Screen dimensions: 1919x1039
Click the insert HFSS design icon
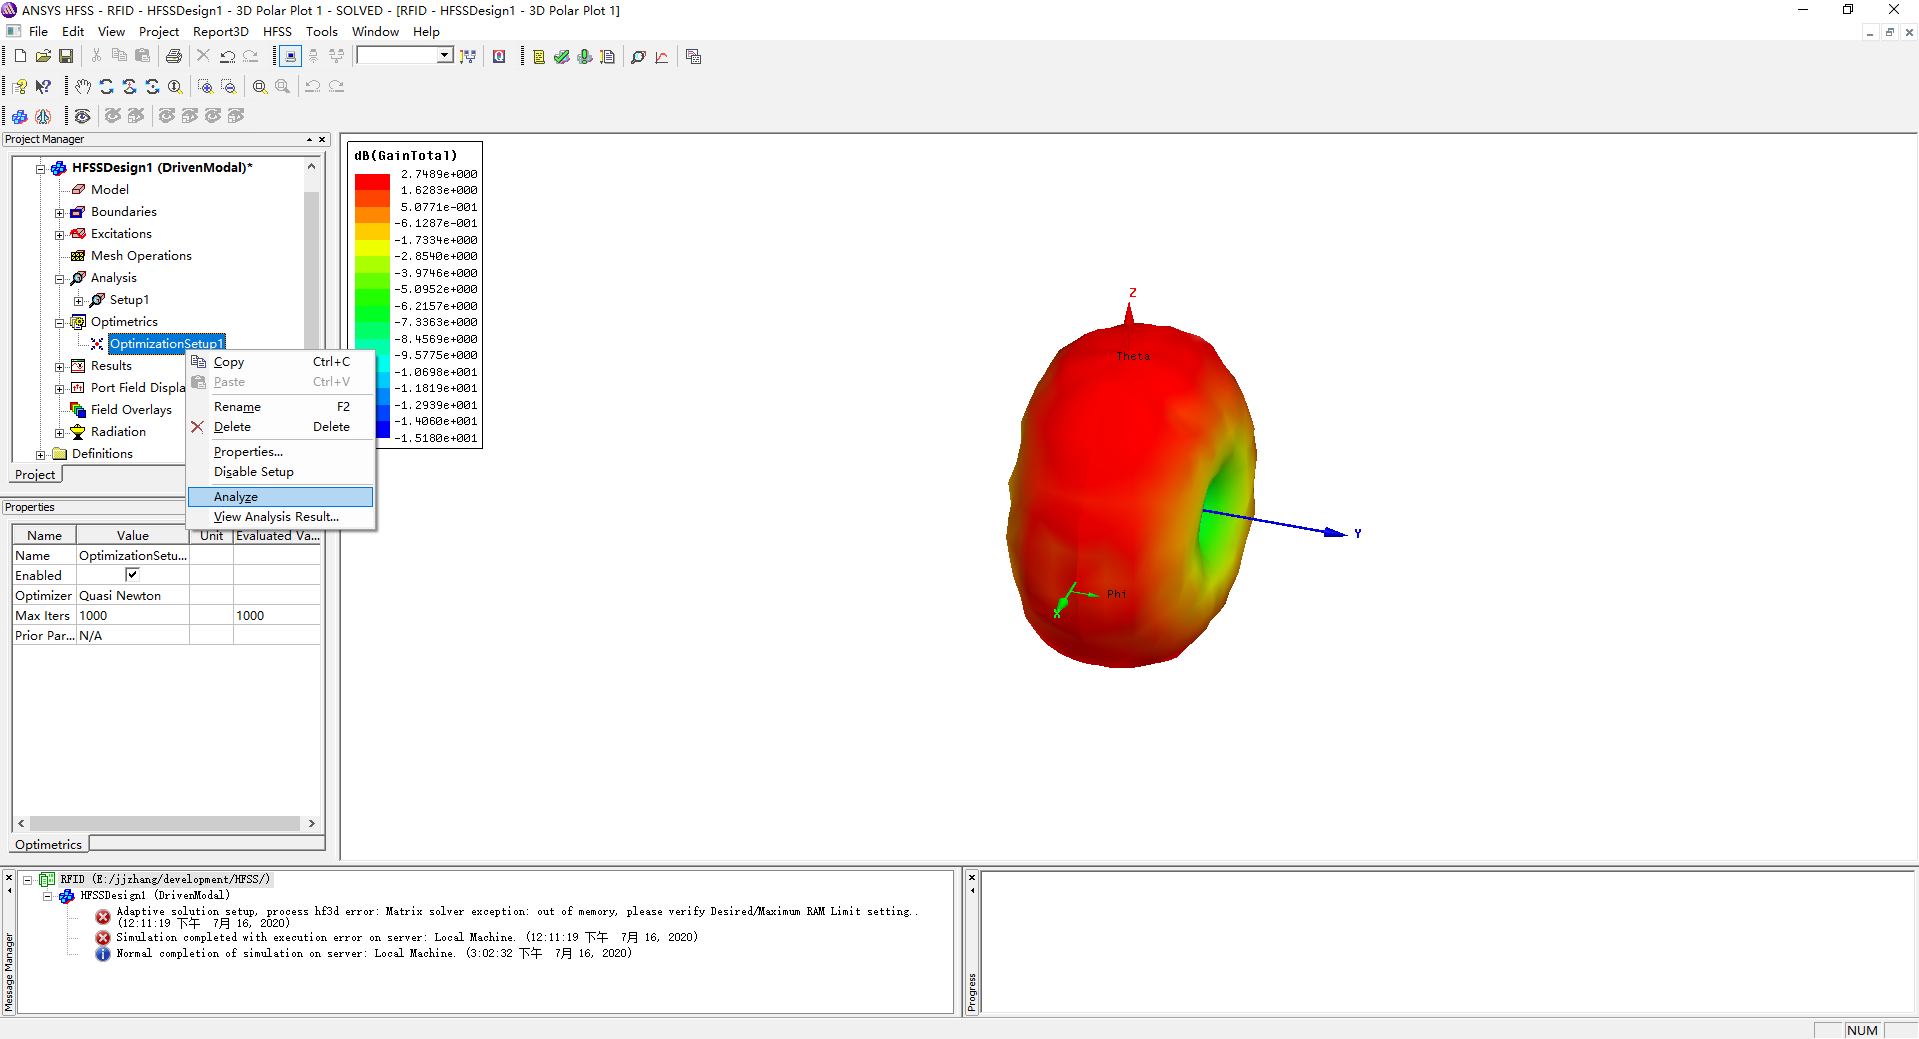(20, 116)
